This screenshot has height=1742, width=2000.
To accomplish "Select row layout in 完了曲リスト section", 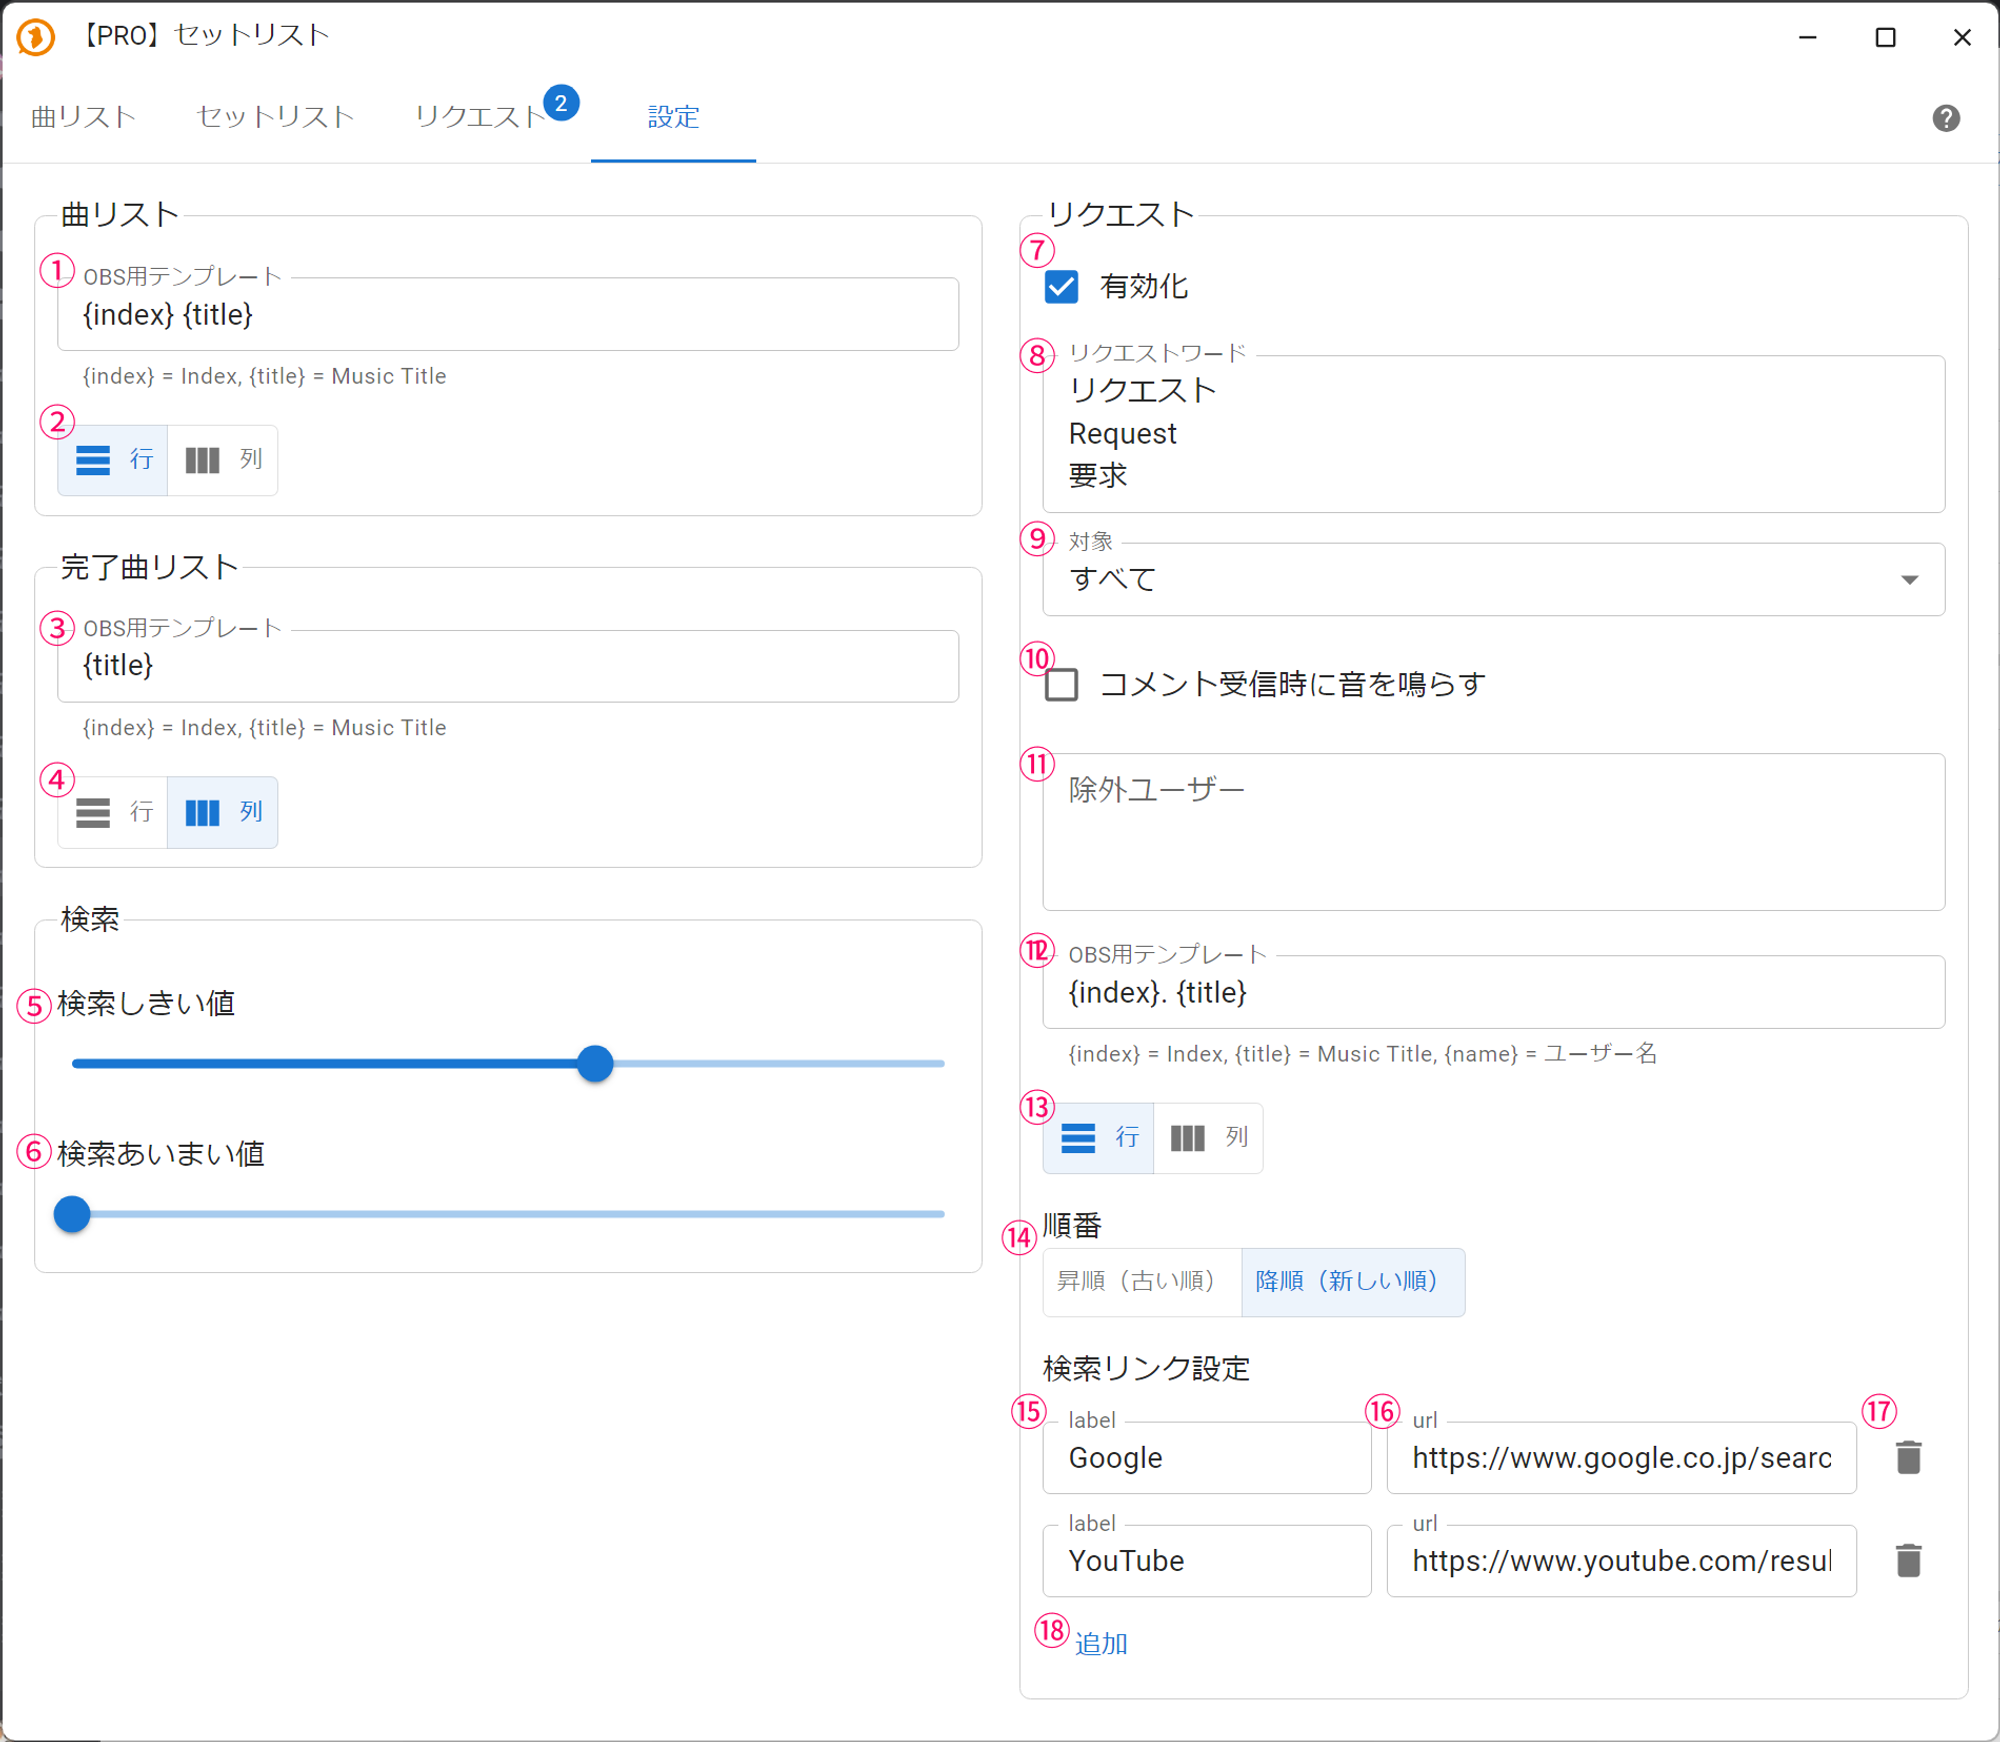I will tap(113, 812).
